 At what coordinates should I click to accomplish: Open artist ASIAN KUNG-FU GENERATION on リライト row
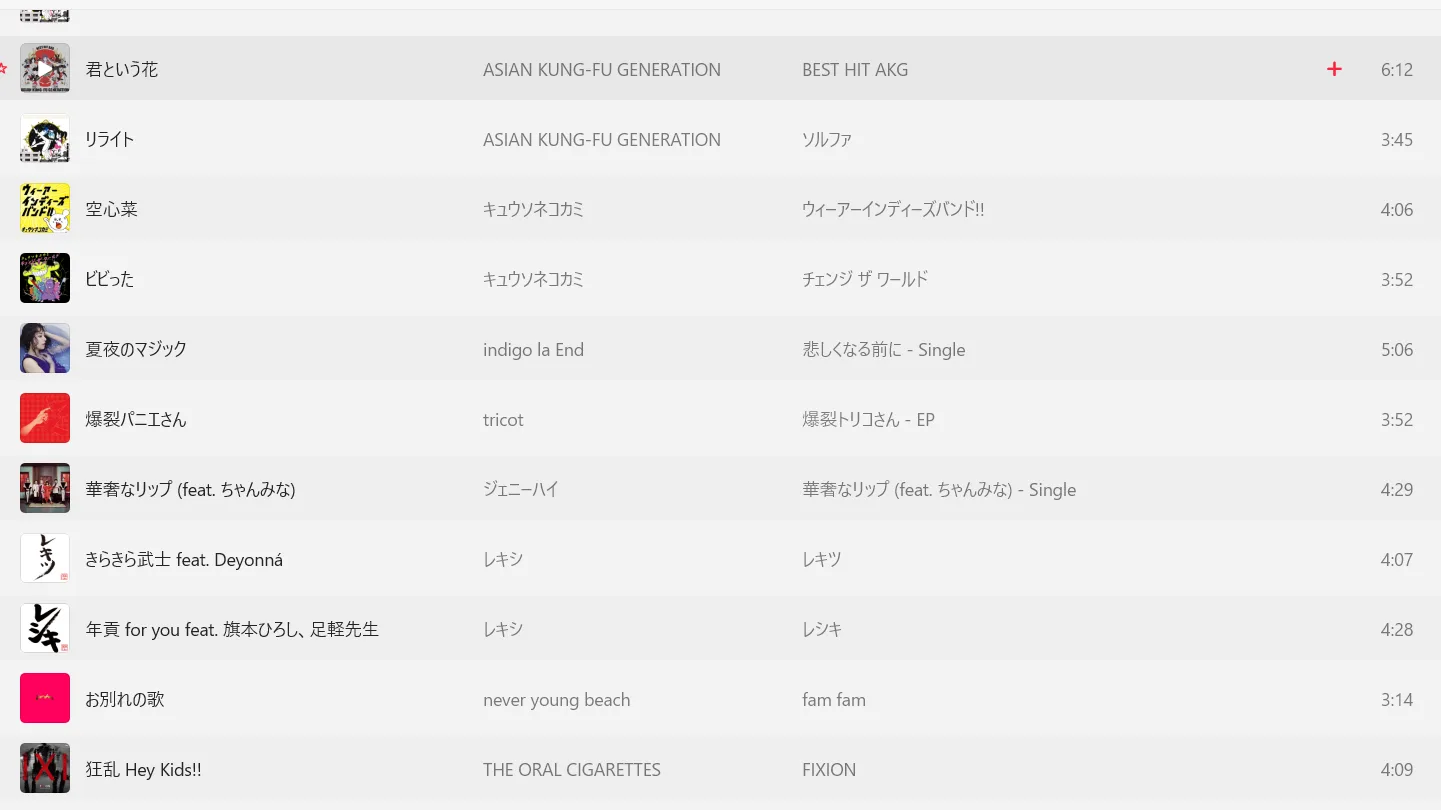[x=601, y=140]
